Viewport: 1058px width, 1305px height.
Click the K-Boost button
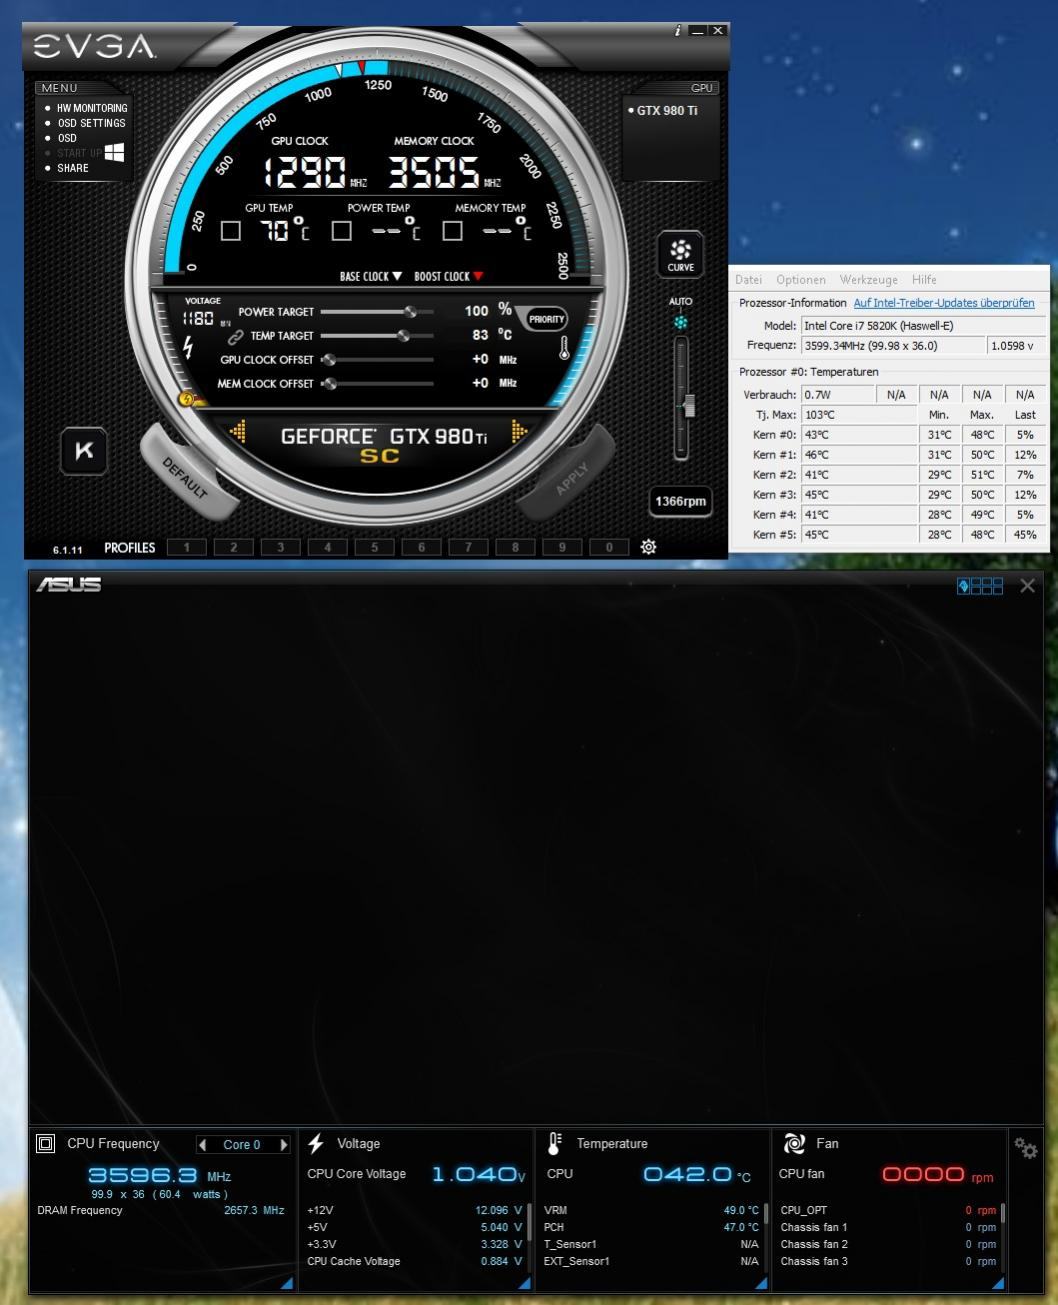pos(84,451)
